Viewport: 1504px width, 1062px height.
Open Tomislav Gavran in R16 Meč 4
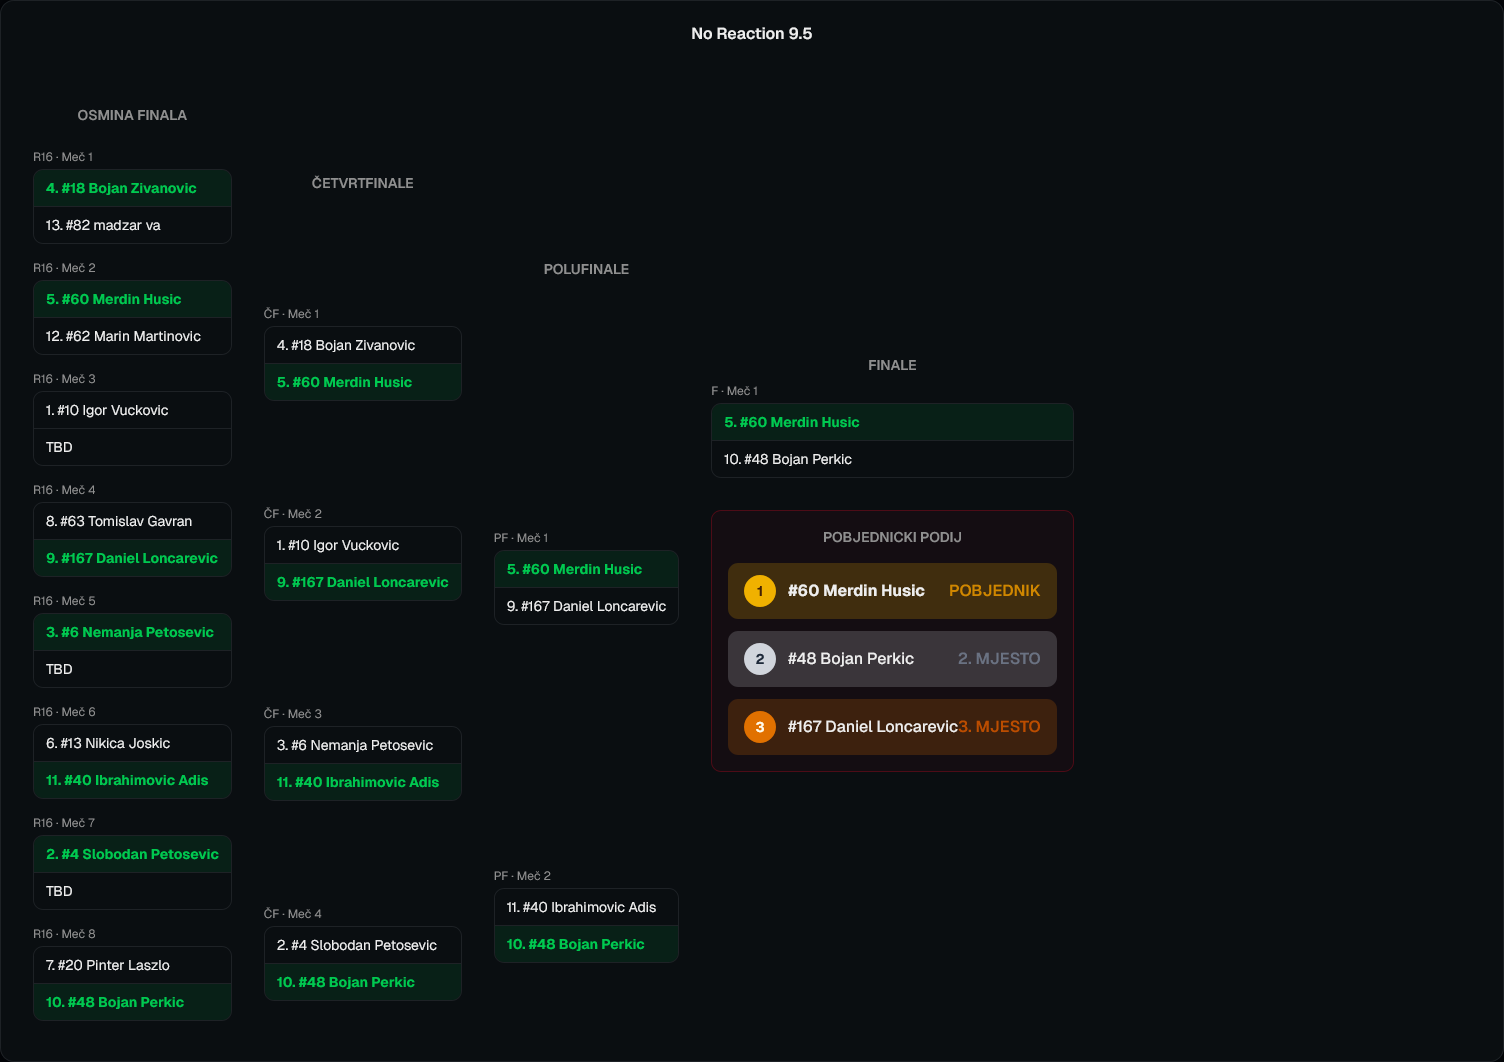pyautogui.click(x=119, y=521)
